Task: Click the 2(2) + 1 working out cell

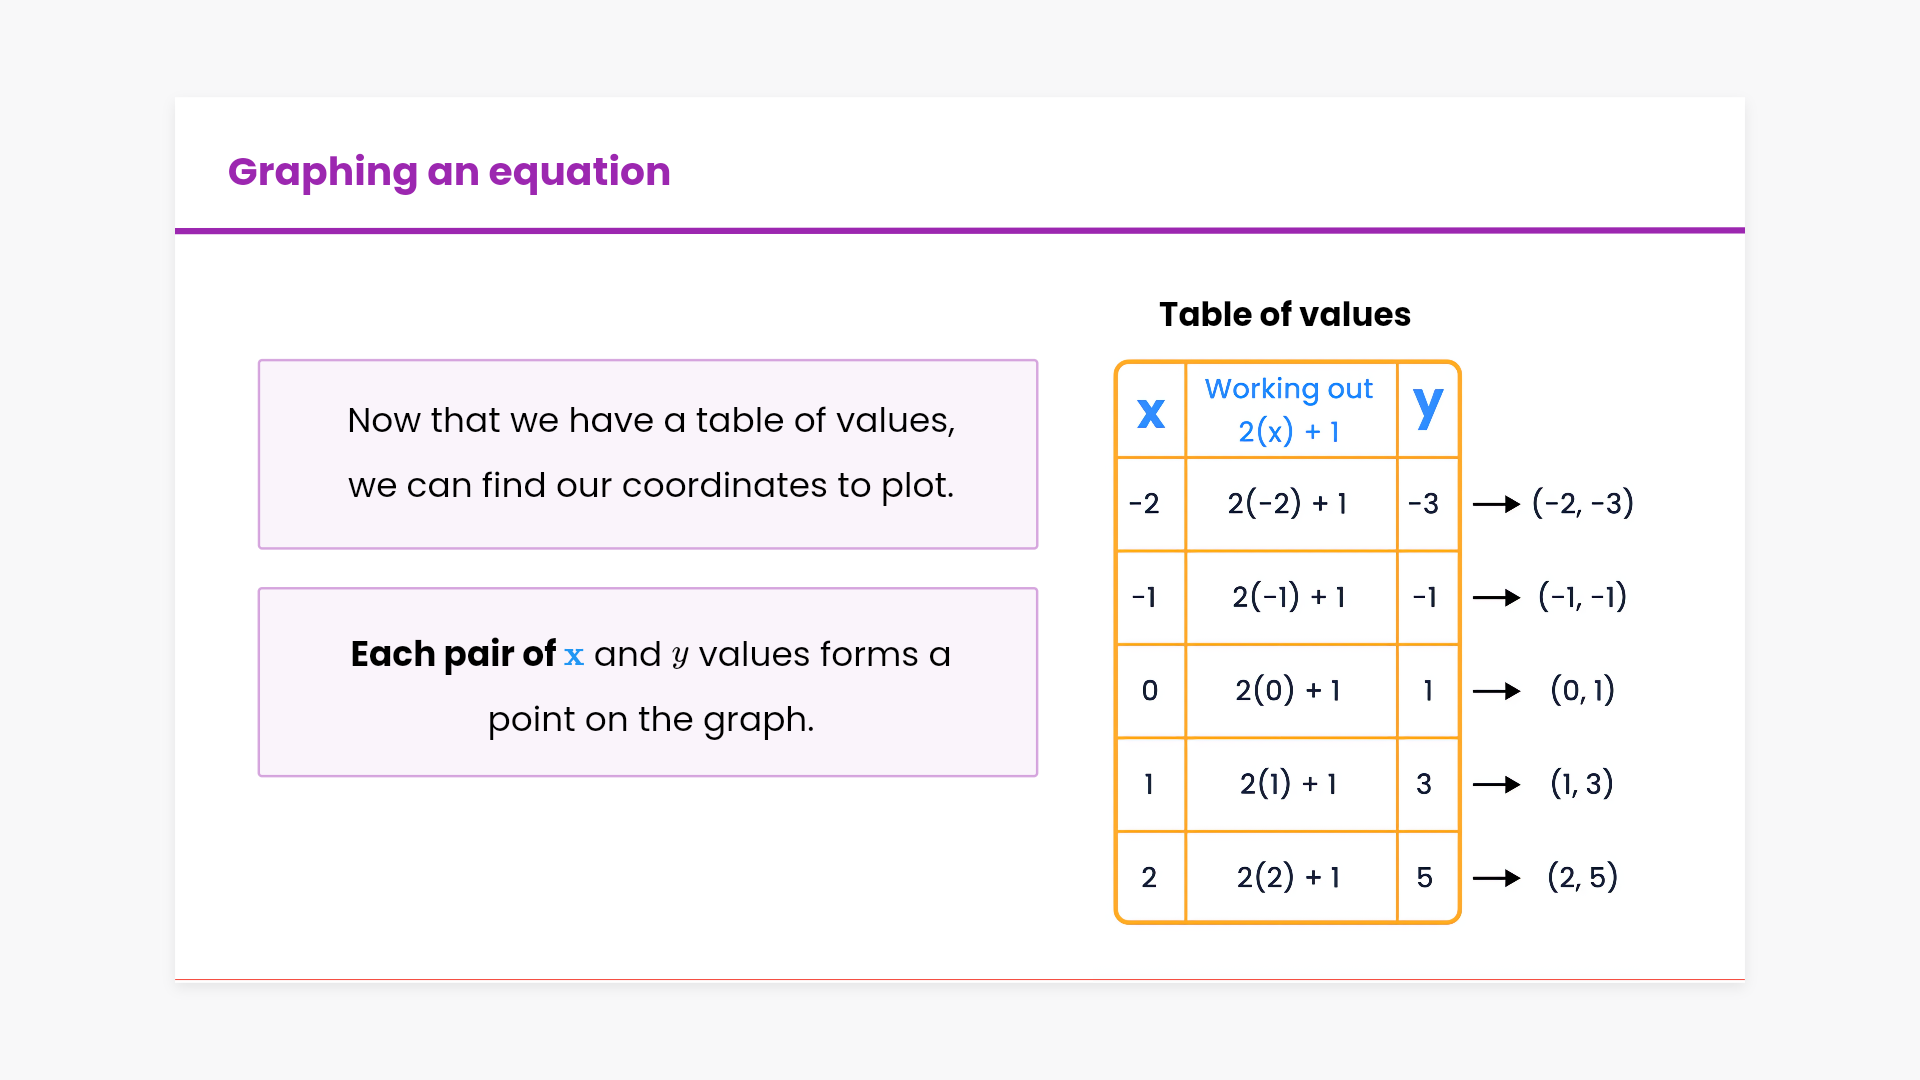Action: coord(1288,878)
